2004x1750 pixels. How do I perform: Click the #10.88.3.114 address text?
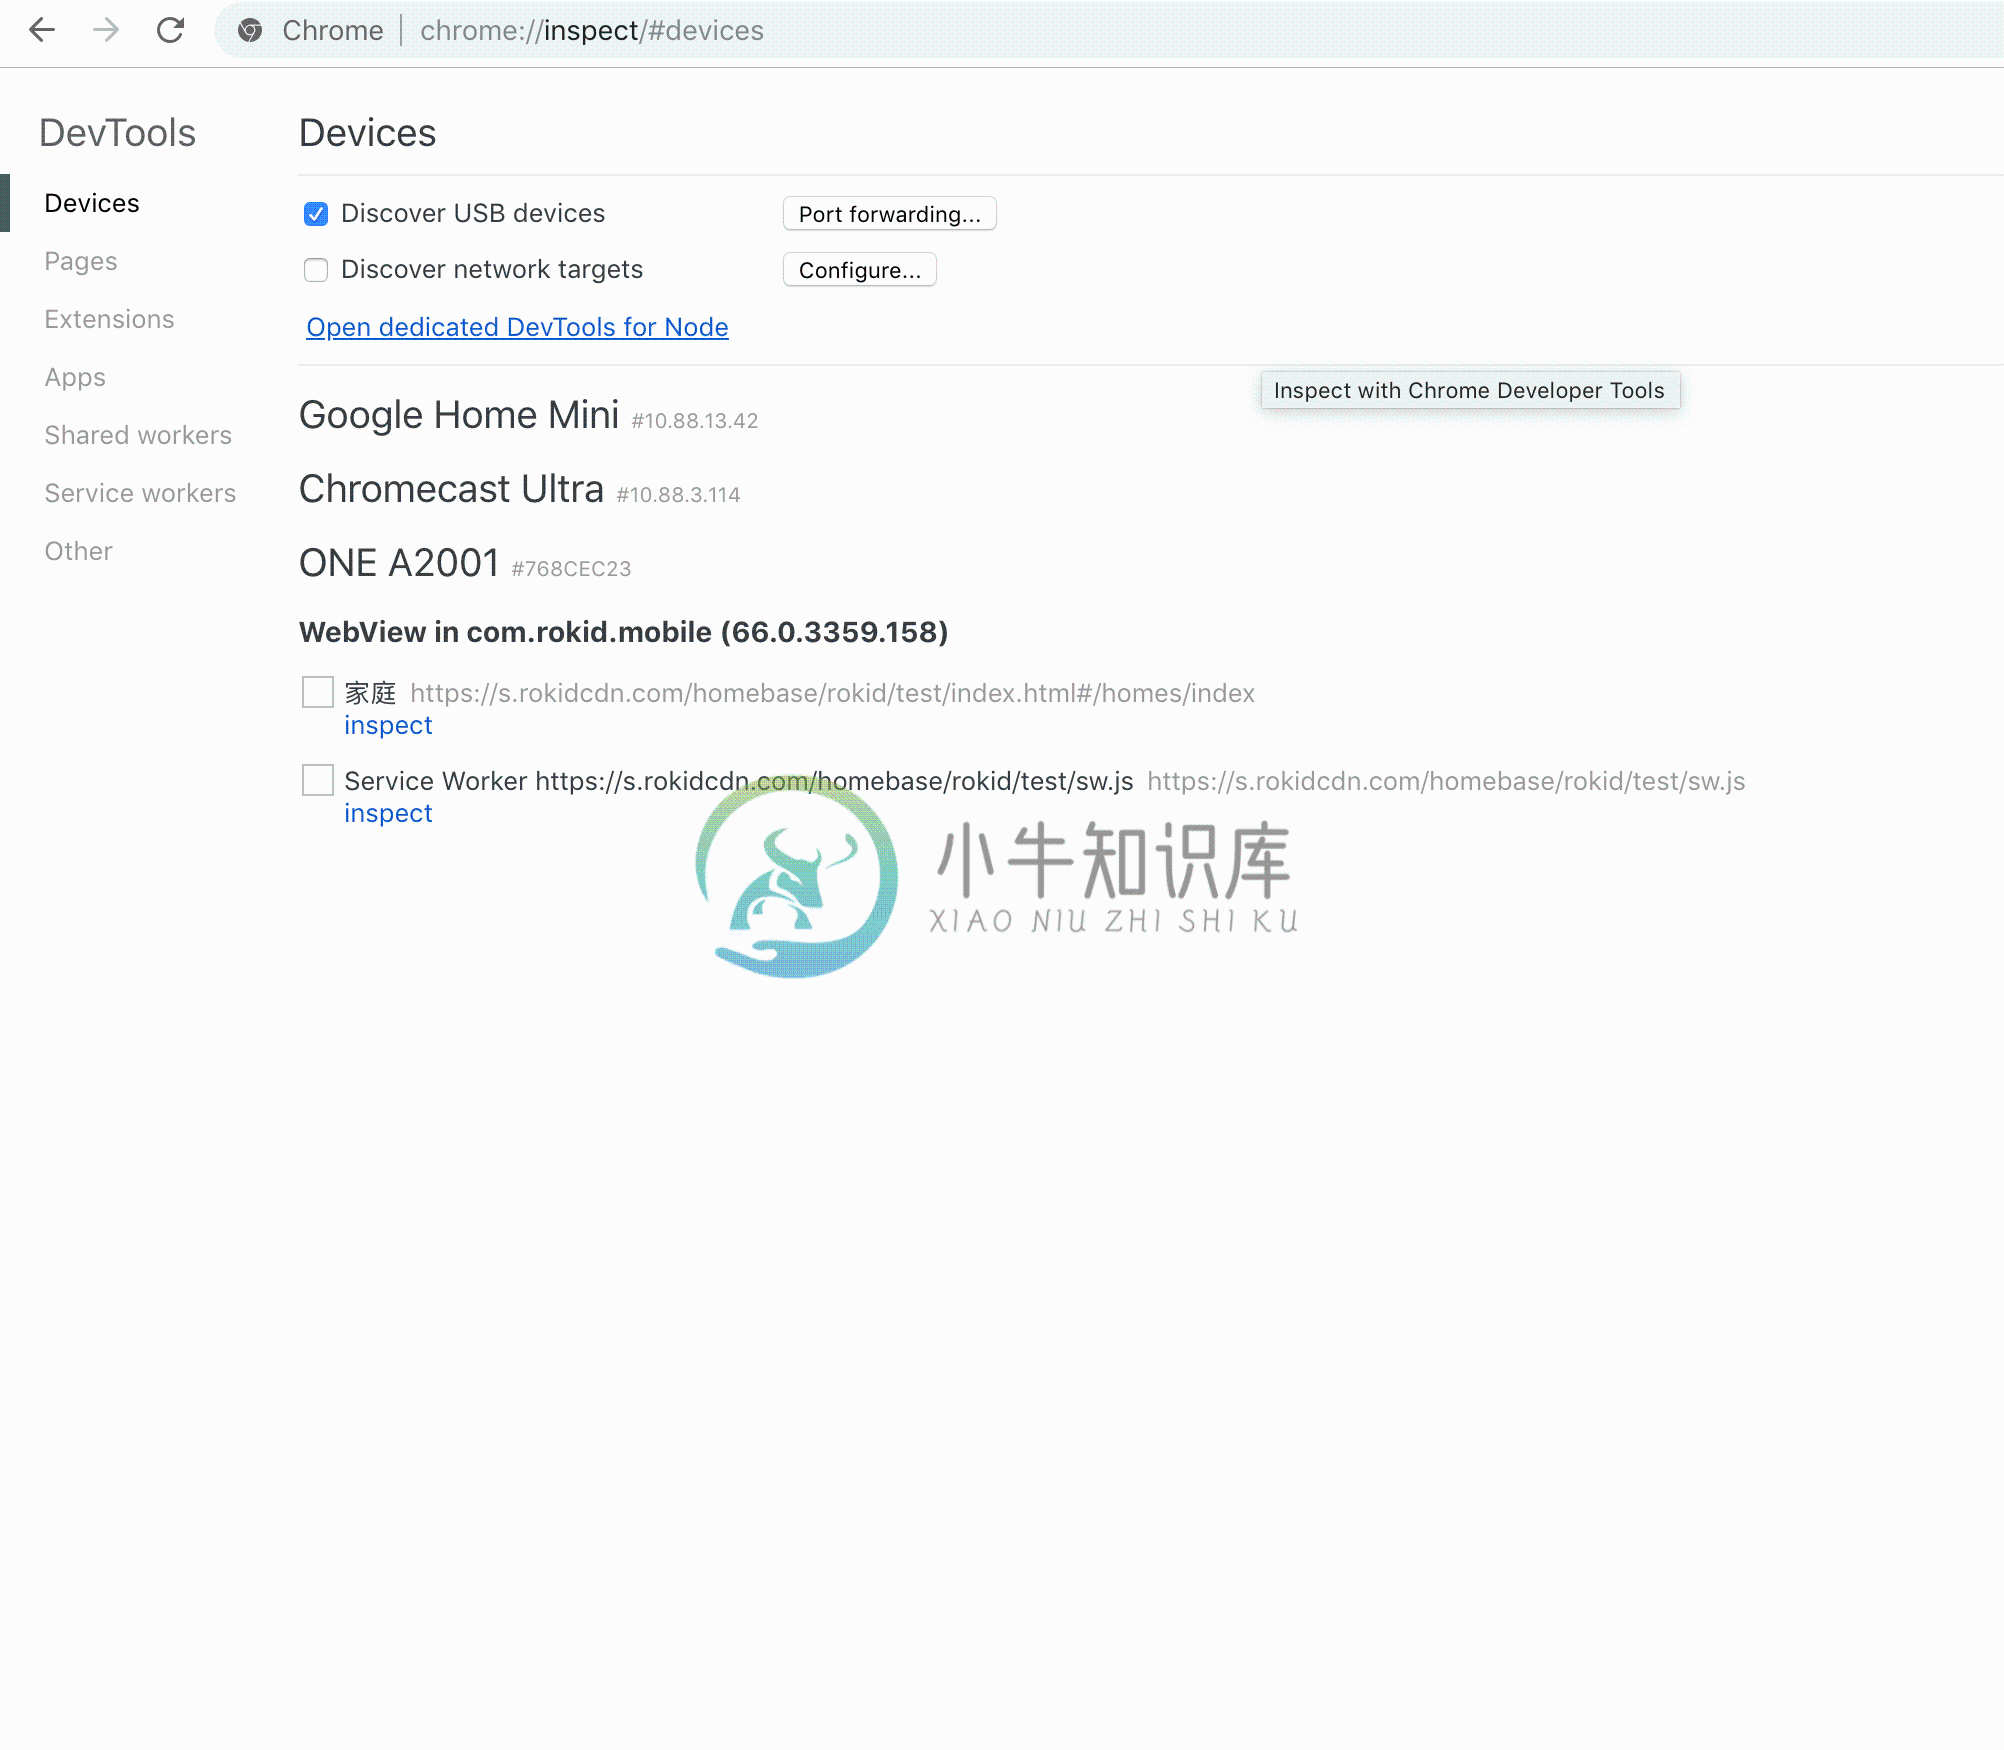click(x=678, y=495)
